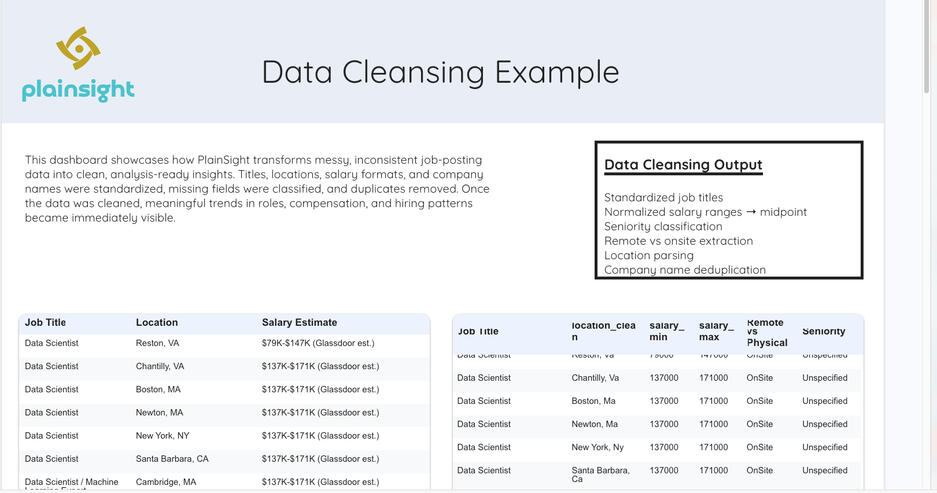Click the Cambridge, MA location cell

click(166, 482)
